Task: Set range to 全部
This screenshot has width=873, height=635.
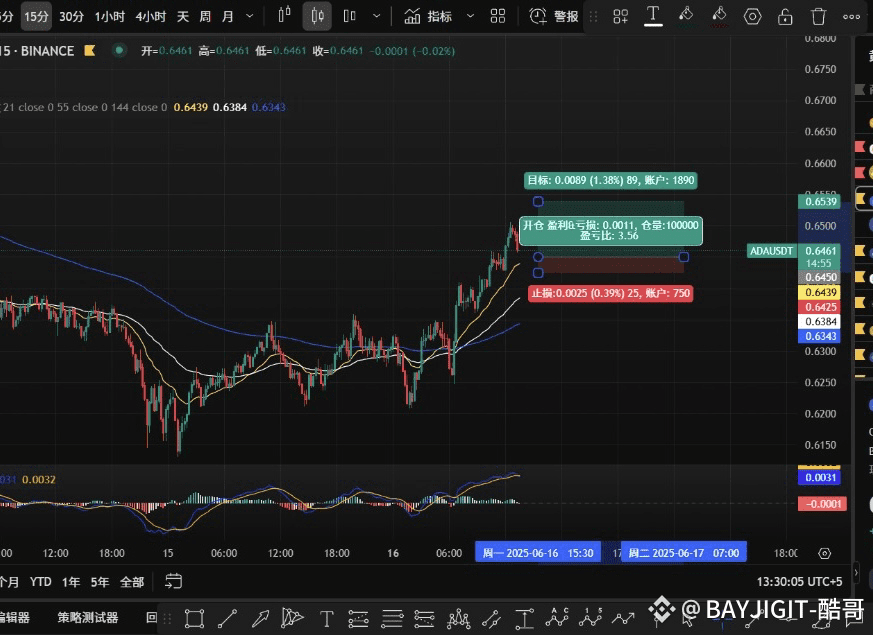Action: (x=132, y=582)
